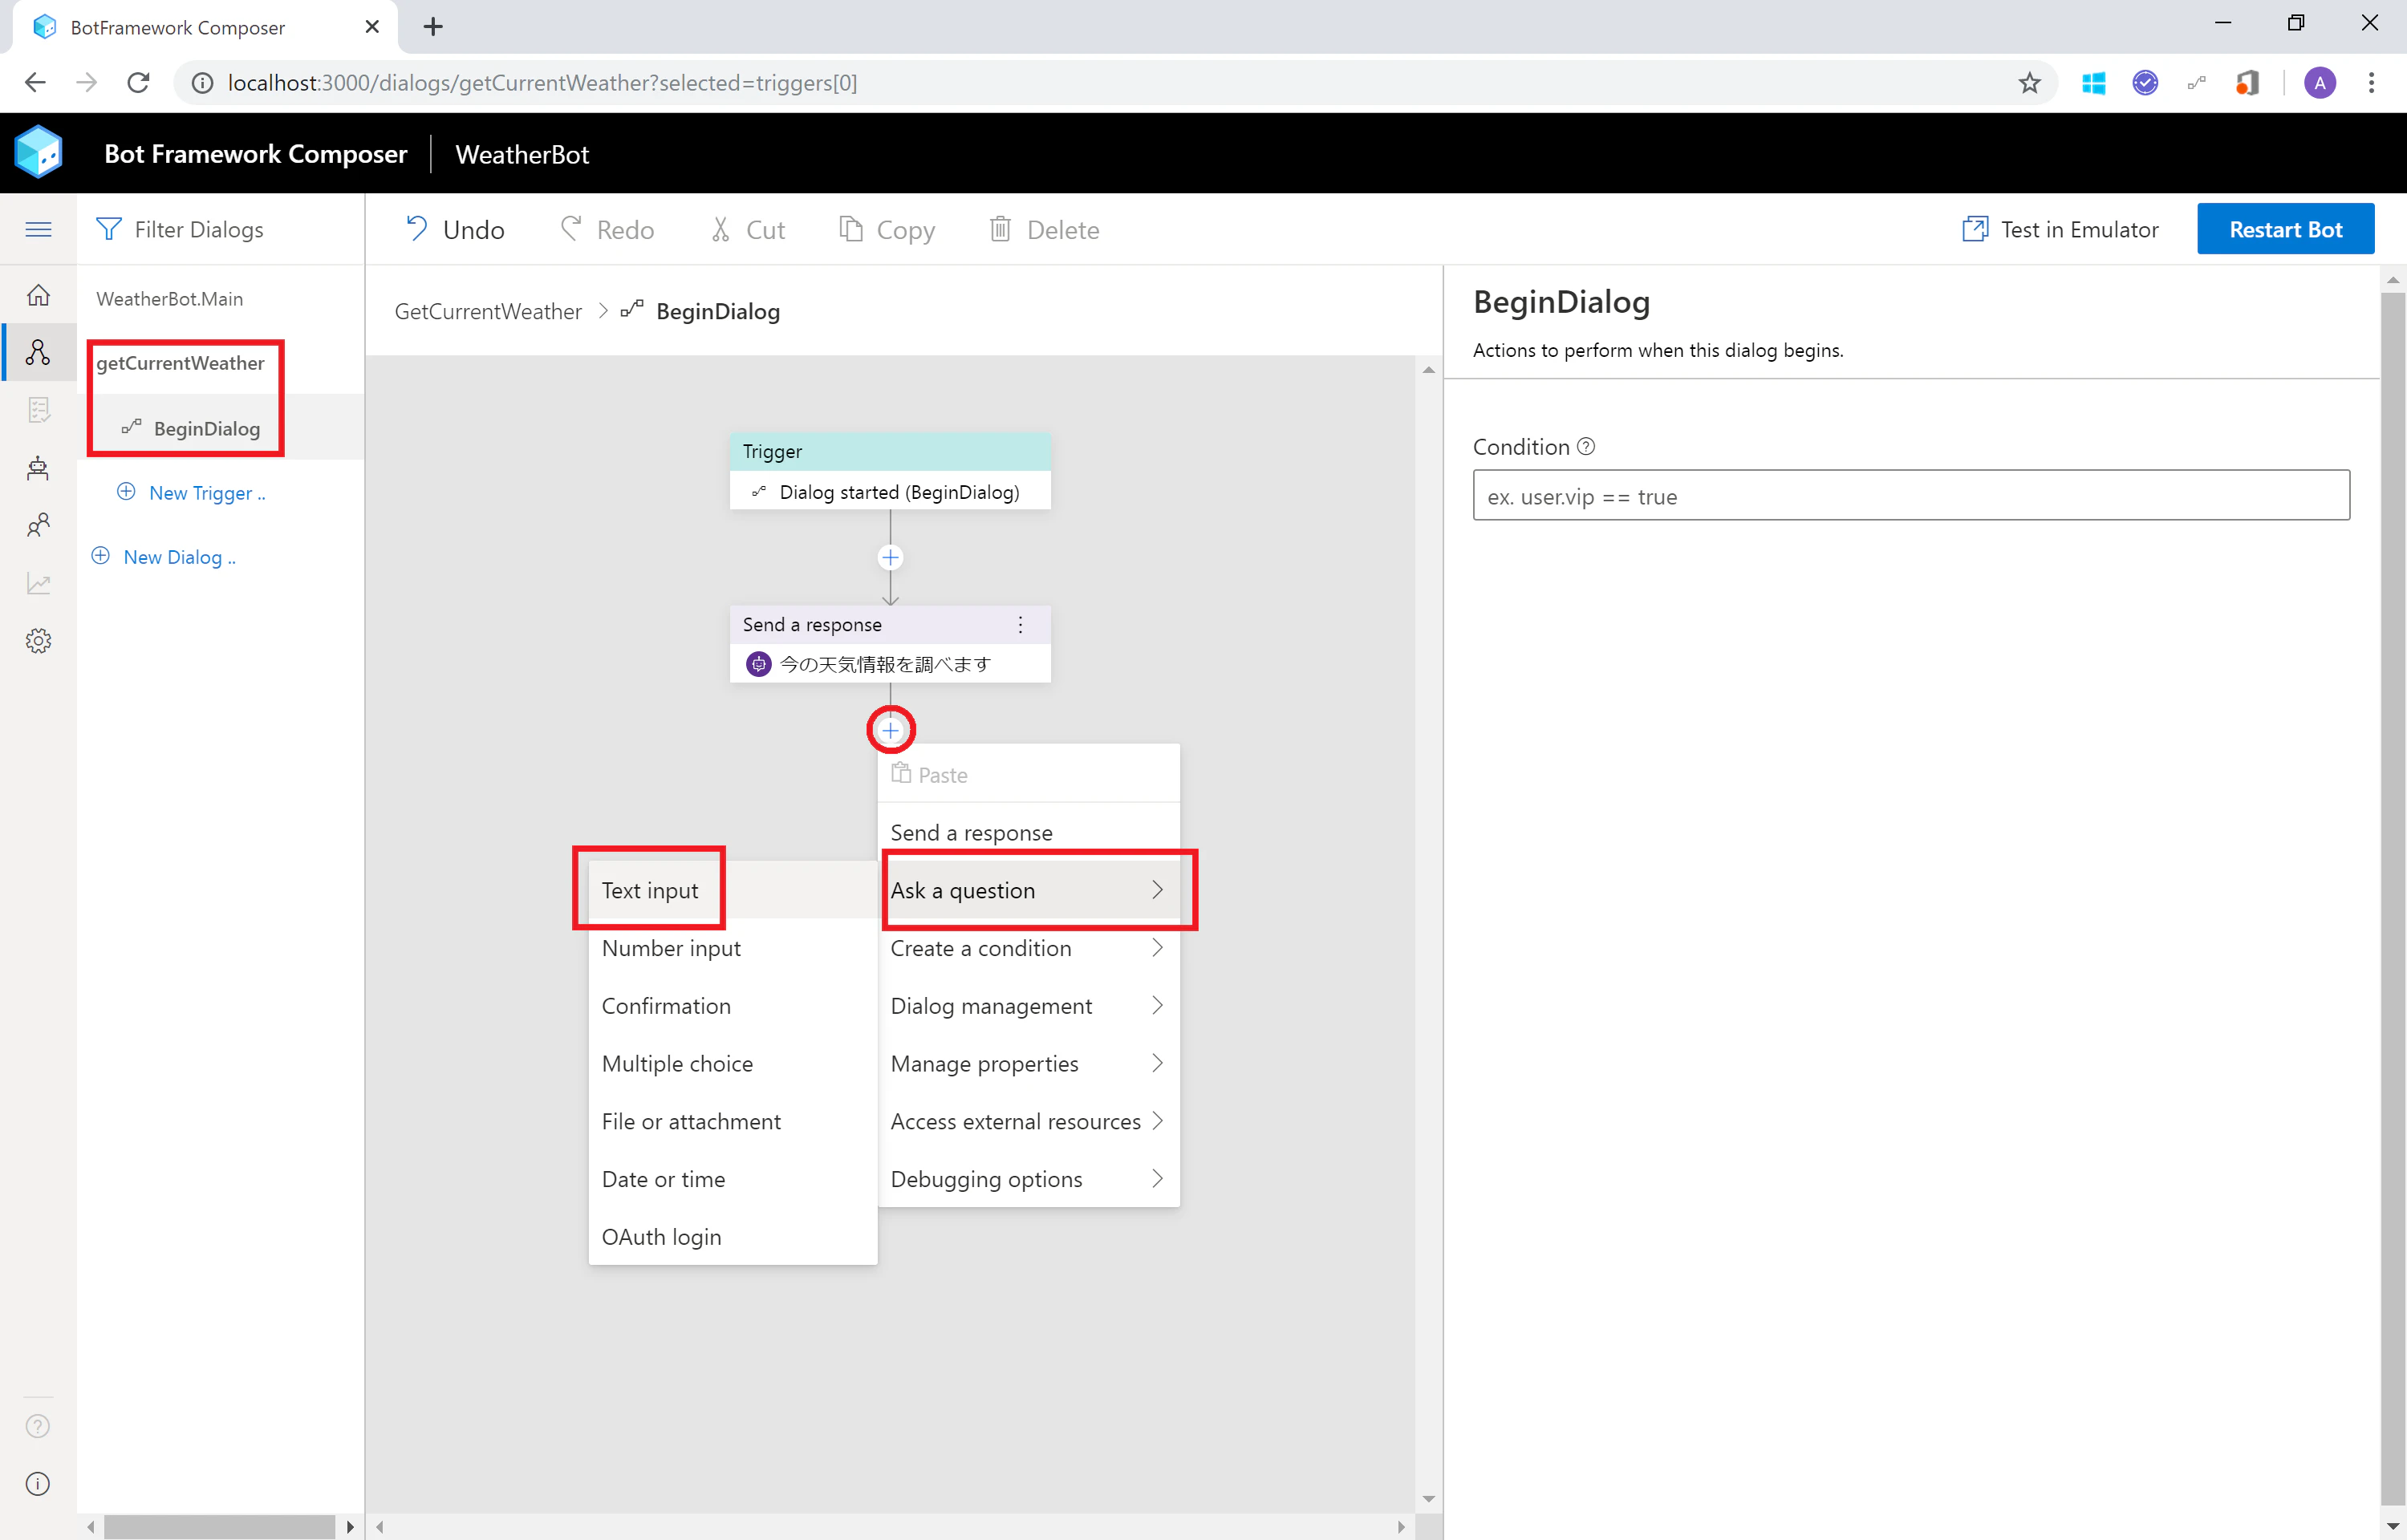Bookmark this page with the star icon
Screen dimensions: 2407x1540
click(2029, 82)
